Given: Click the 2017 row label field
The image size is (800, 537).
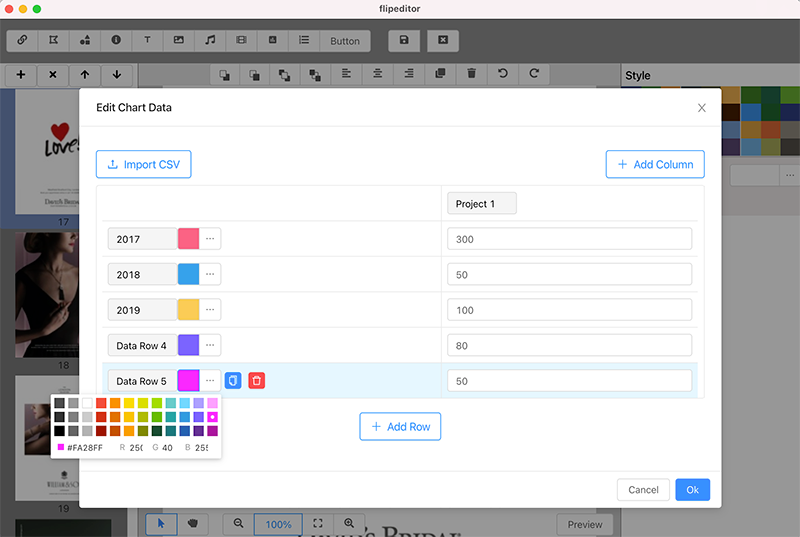Looking at the screenshot, I should [142, 239].
